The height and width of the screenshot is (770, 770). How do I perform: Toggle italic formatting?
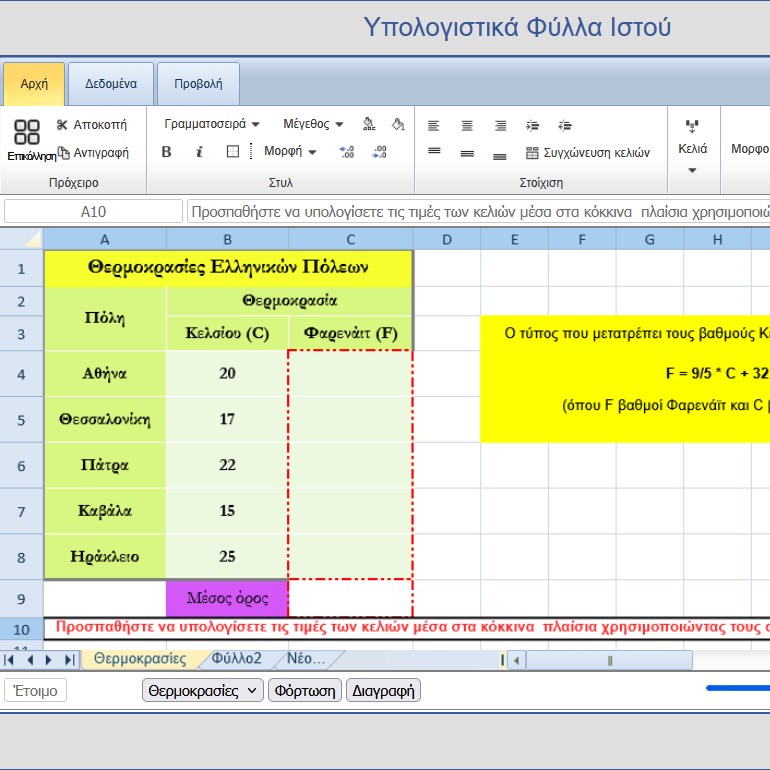(x=199, y=152)
